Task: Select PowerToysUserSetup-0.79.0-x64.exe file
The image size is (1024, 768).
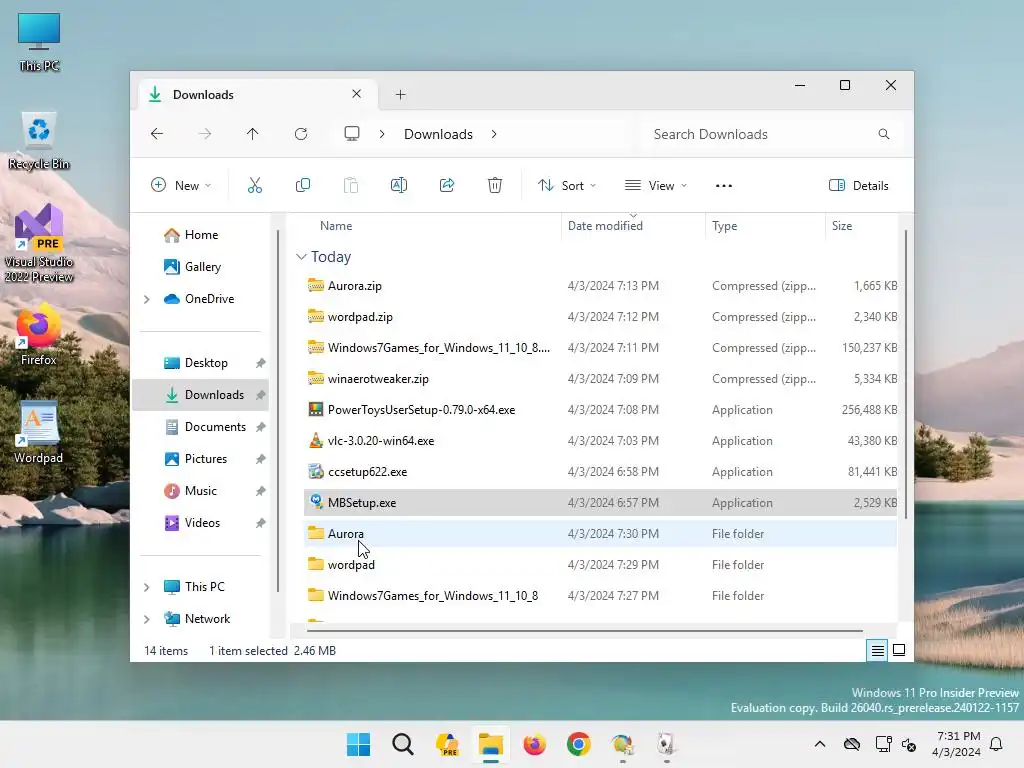Action: (601, 410)
